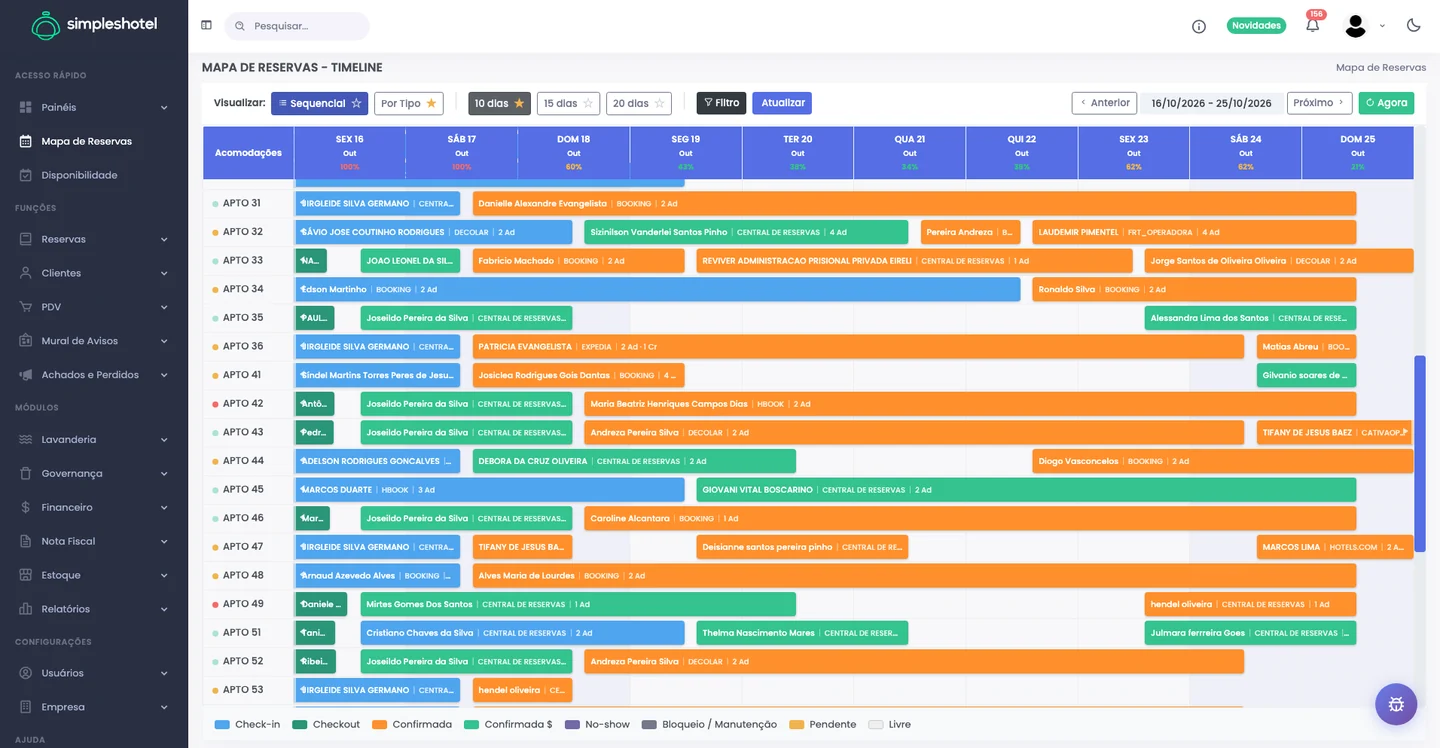Open the info circle icon
This screenshot has width=1440, height=748.
click(x=1199, y=26)
